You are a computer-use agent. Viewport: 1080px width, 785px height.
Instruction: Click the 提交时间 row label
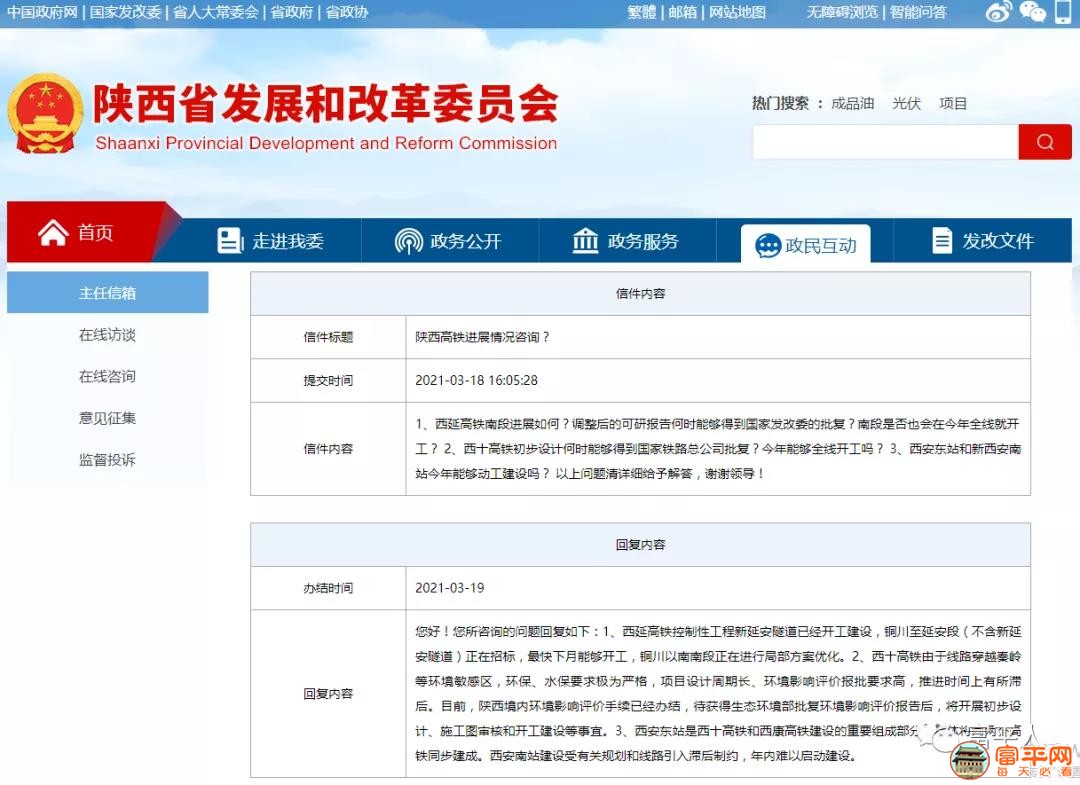(328, 380)
